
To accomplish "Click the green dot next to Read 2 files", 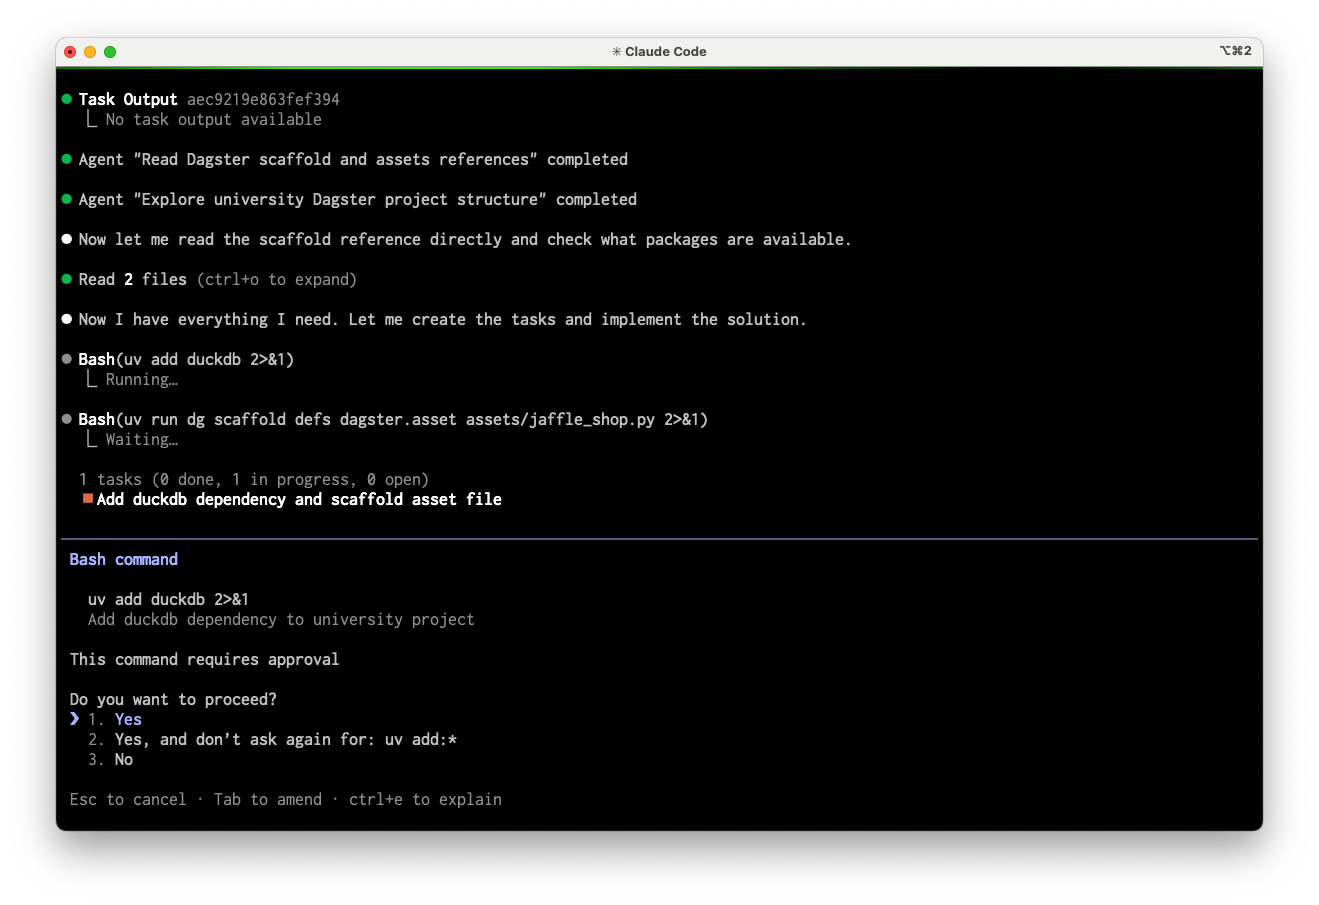I will click(67, 280).
